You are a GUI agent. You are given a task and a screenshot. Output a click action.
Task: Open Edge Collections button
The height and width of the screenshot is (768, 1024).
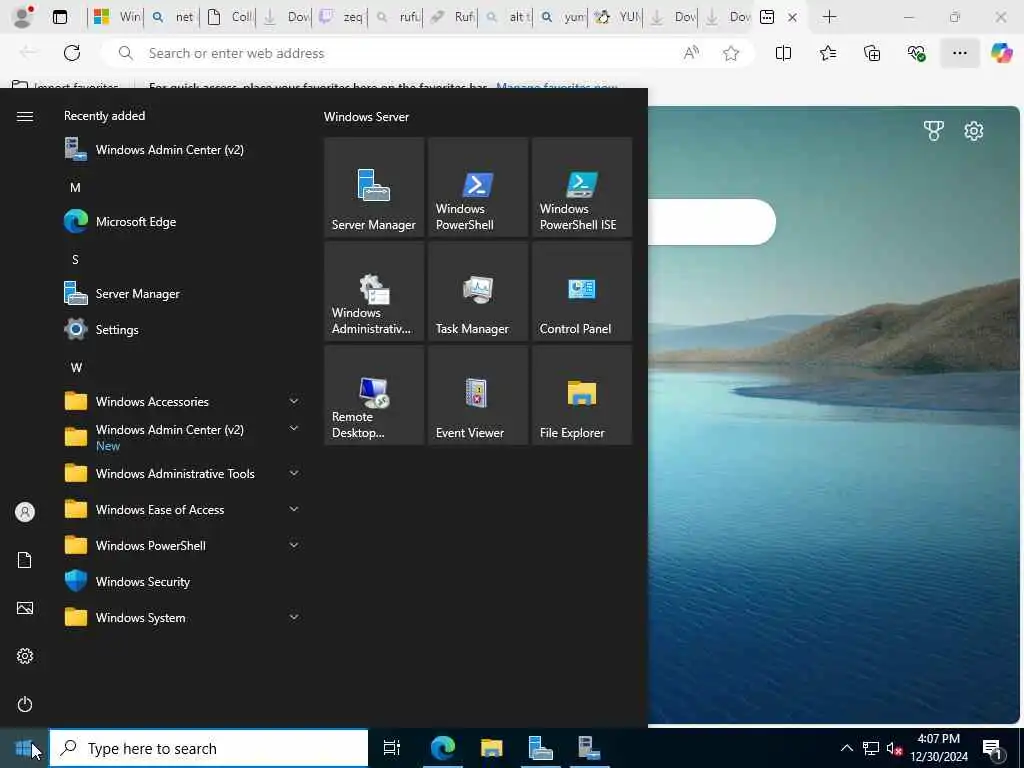coord(872,53)
